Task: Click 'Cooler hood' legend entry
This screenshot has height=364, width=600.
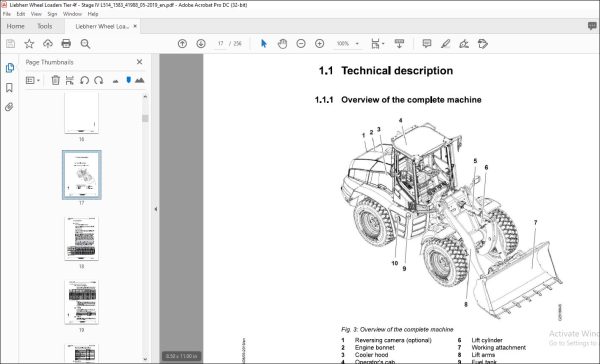Action: [x=371, y=355]
